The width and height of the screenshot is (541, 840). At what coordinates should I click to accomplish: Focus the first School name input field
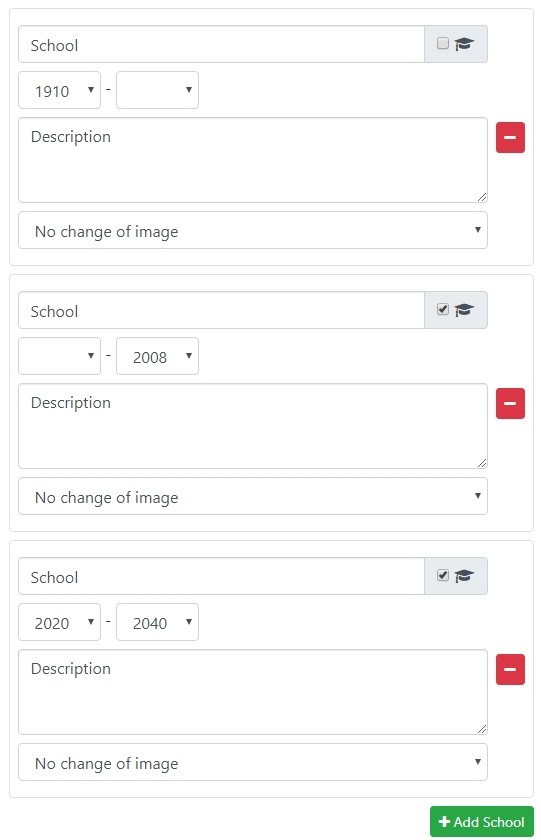pyautogui.click(x=221, y=44)
